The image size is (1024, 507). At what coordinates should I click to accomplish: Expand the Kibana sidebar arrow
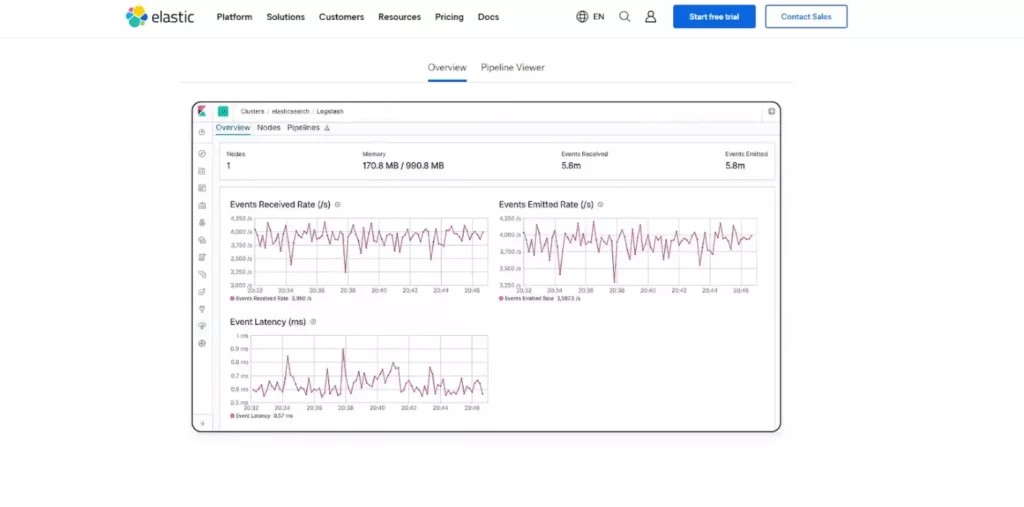pyautogui.click(x=202, y=423)
